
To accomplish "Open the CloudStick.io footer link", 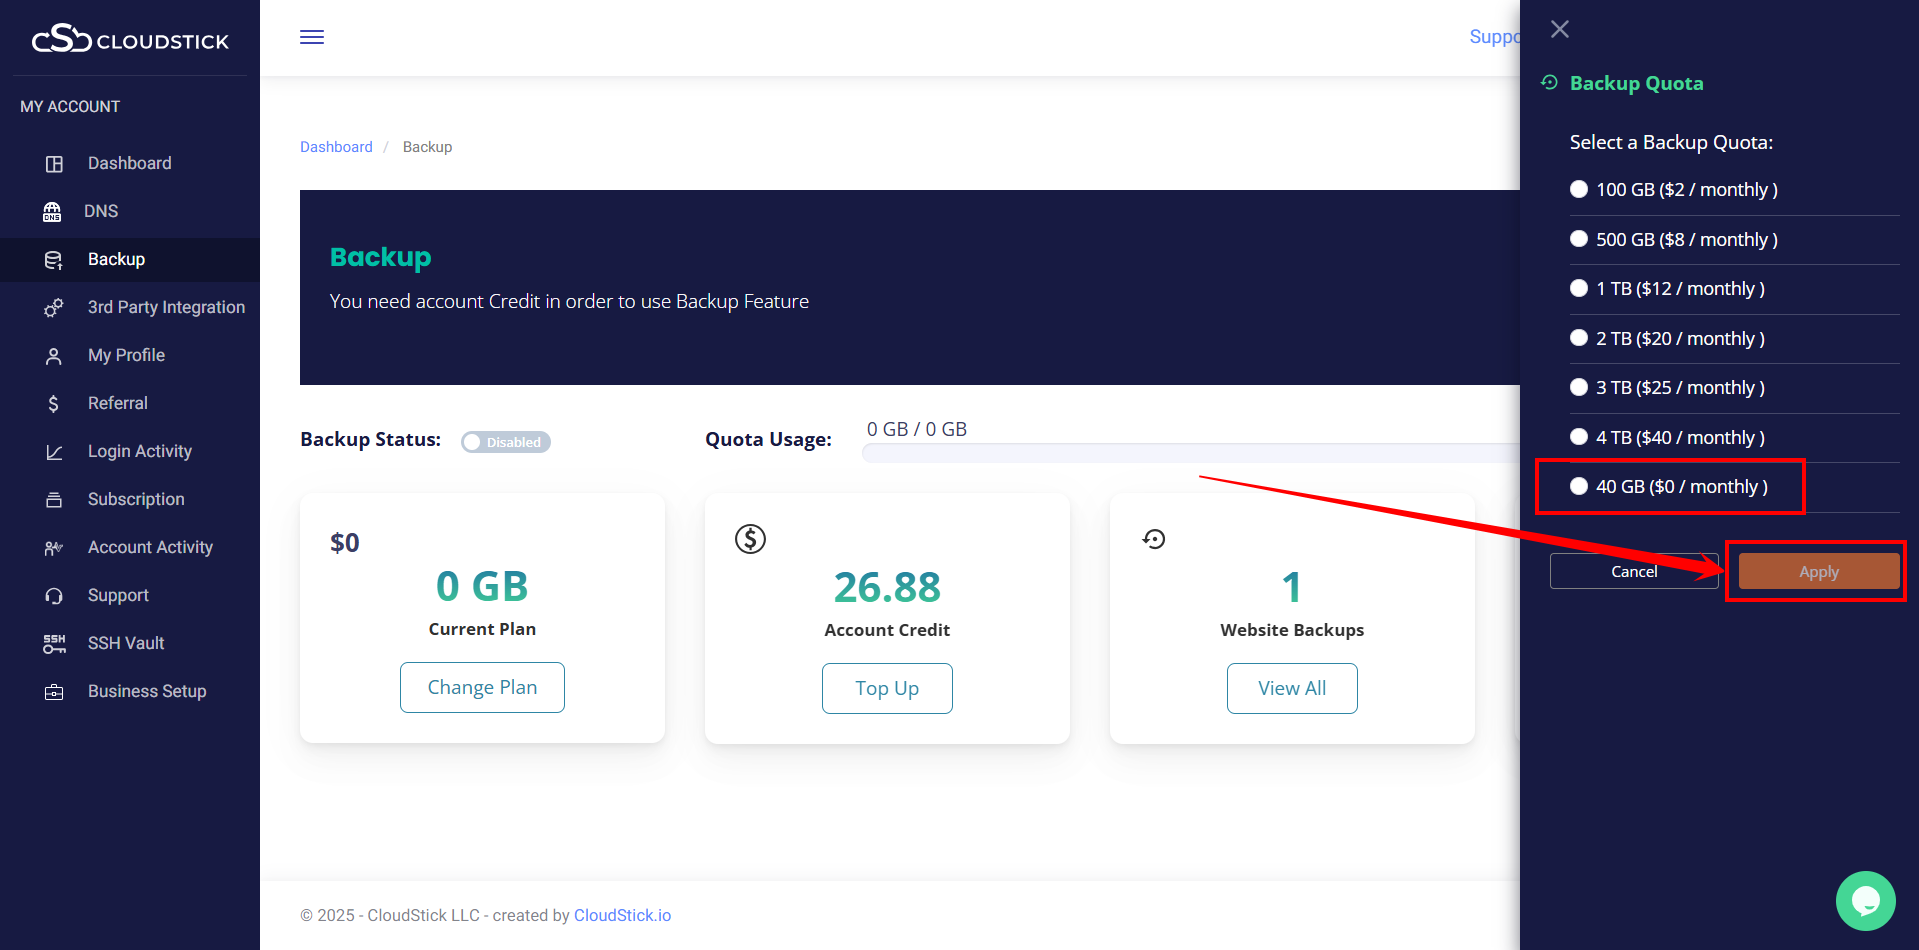I will coord(622,915).
